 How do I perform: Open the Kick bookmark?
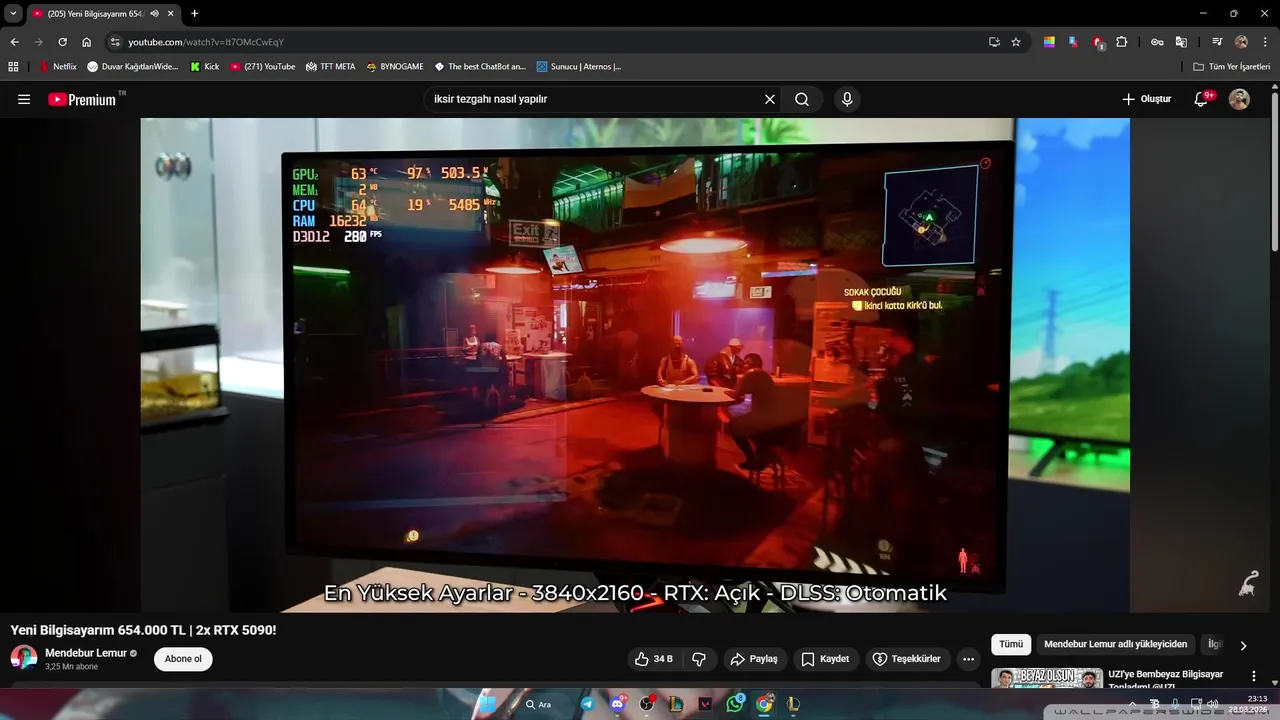(x=205, y=67)
